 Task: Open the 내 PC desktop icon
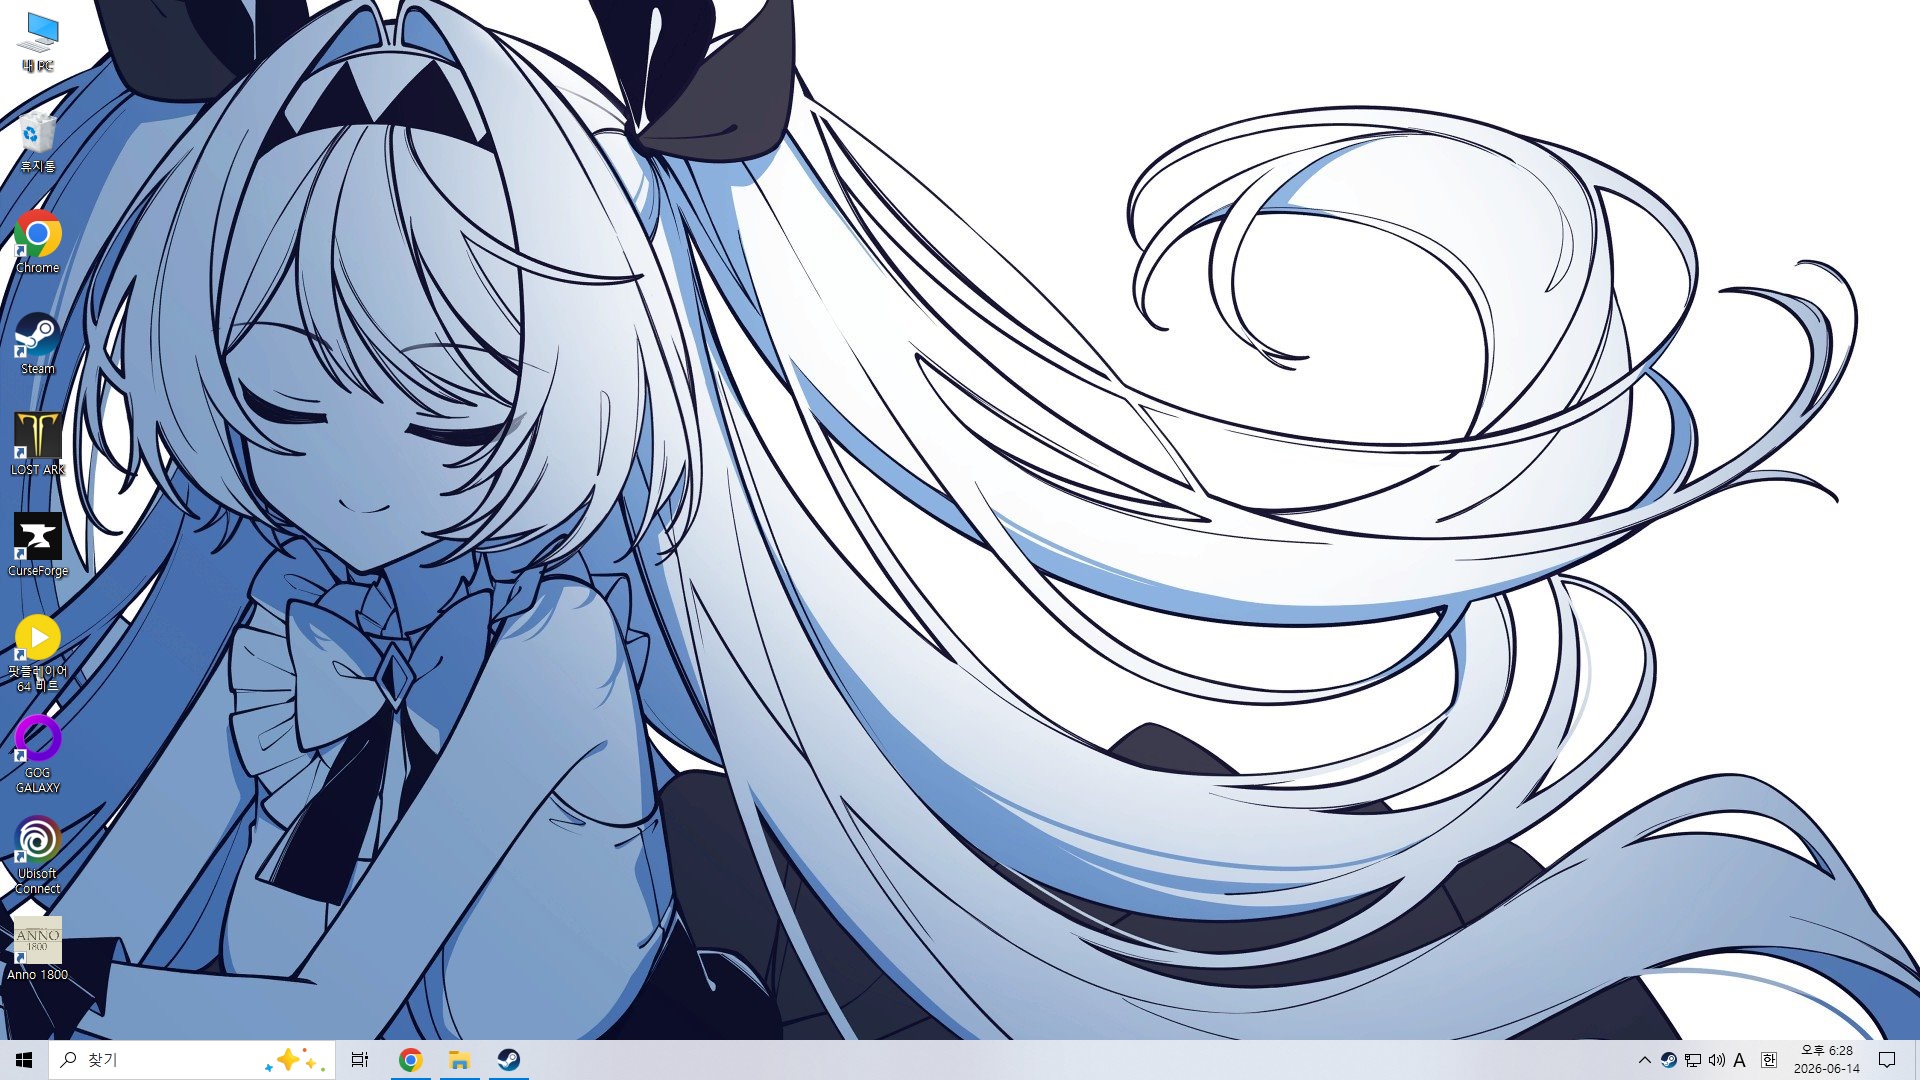pos(38,42)
